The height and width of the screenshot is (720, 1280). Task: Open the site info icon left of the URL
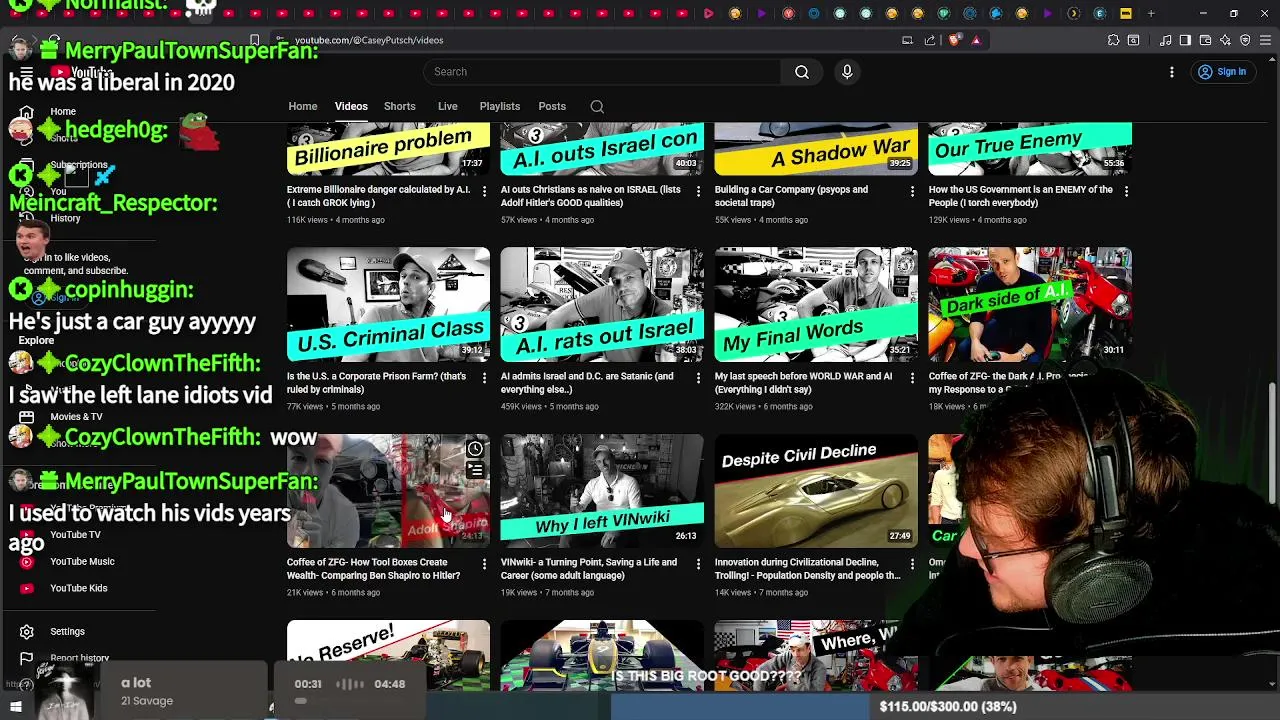pyautogui.click(x=278, y=40)
